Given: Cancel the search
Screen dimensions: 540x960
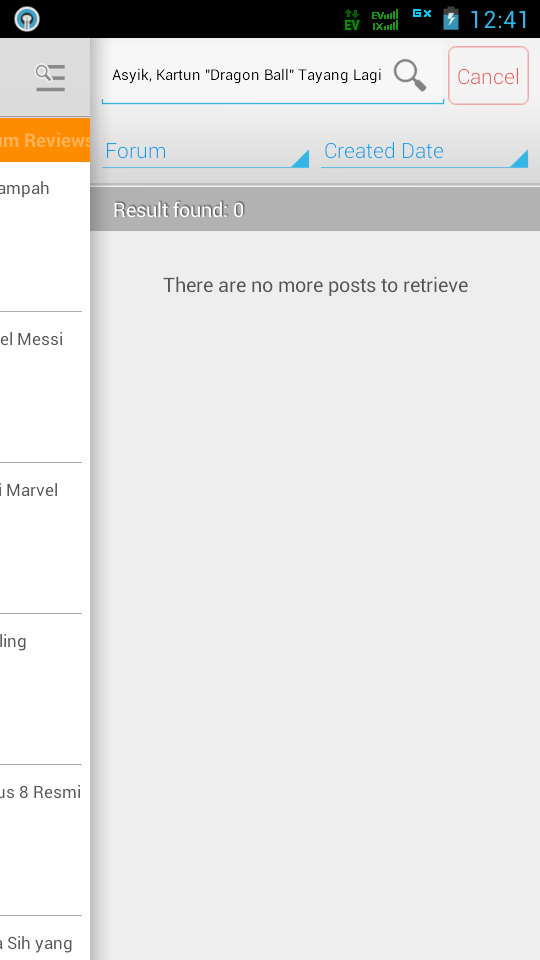Looking at the screenshot, I should point(488,76).
